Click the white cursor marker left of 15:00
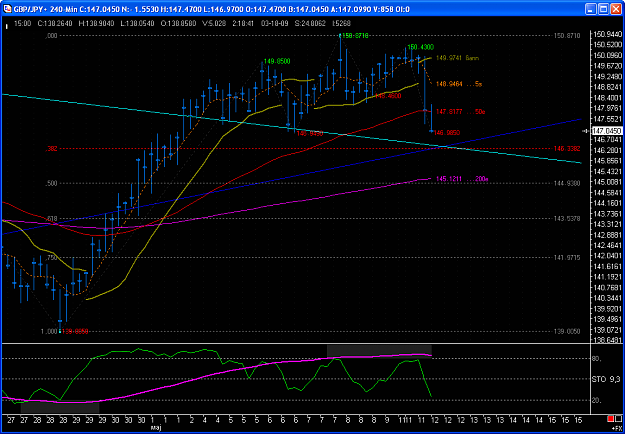This screenshot has height=434, width=625. (x=7, y=27)
